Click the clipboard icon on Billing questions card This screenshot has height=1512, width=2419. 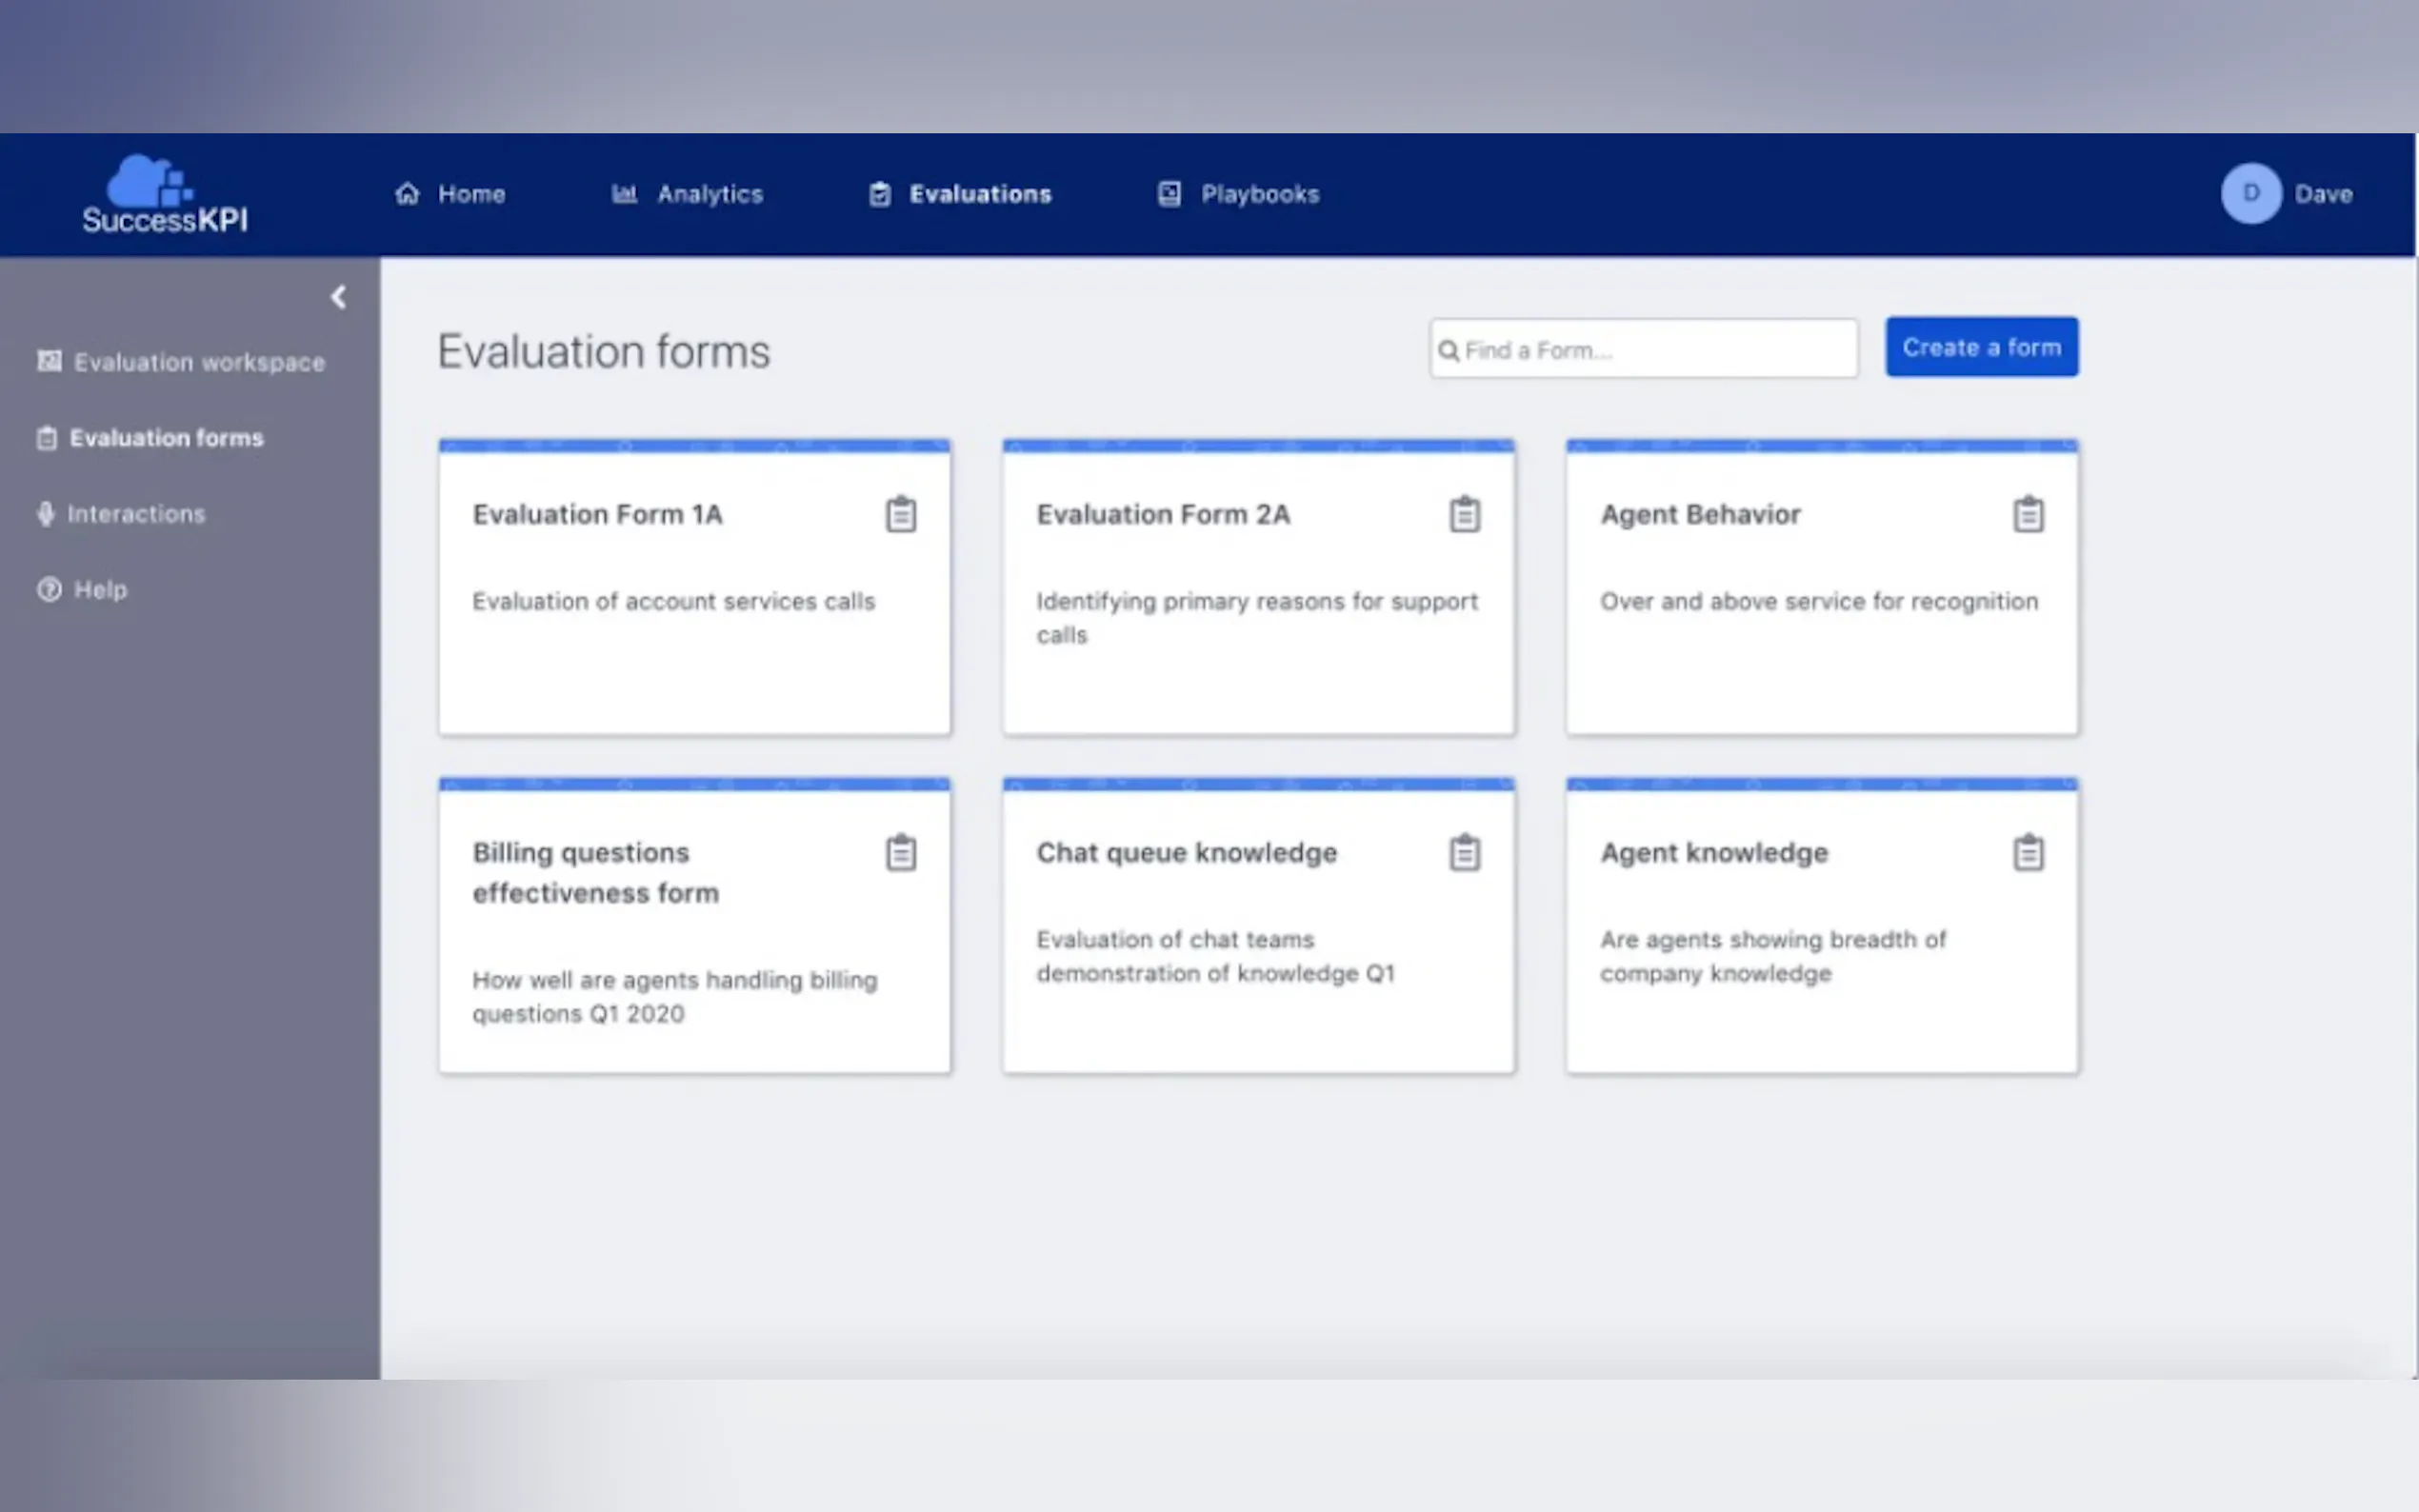point(900,852)
